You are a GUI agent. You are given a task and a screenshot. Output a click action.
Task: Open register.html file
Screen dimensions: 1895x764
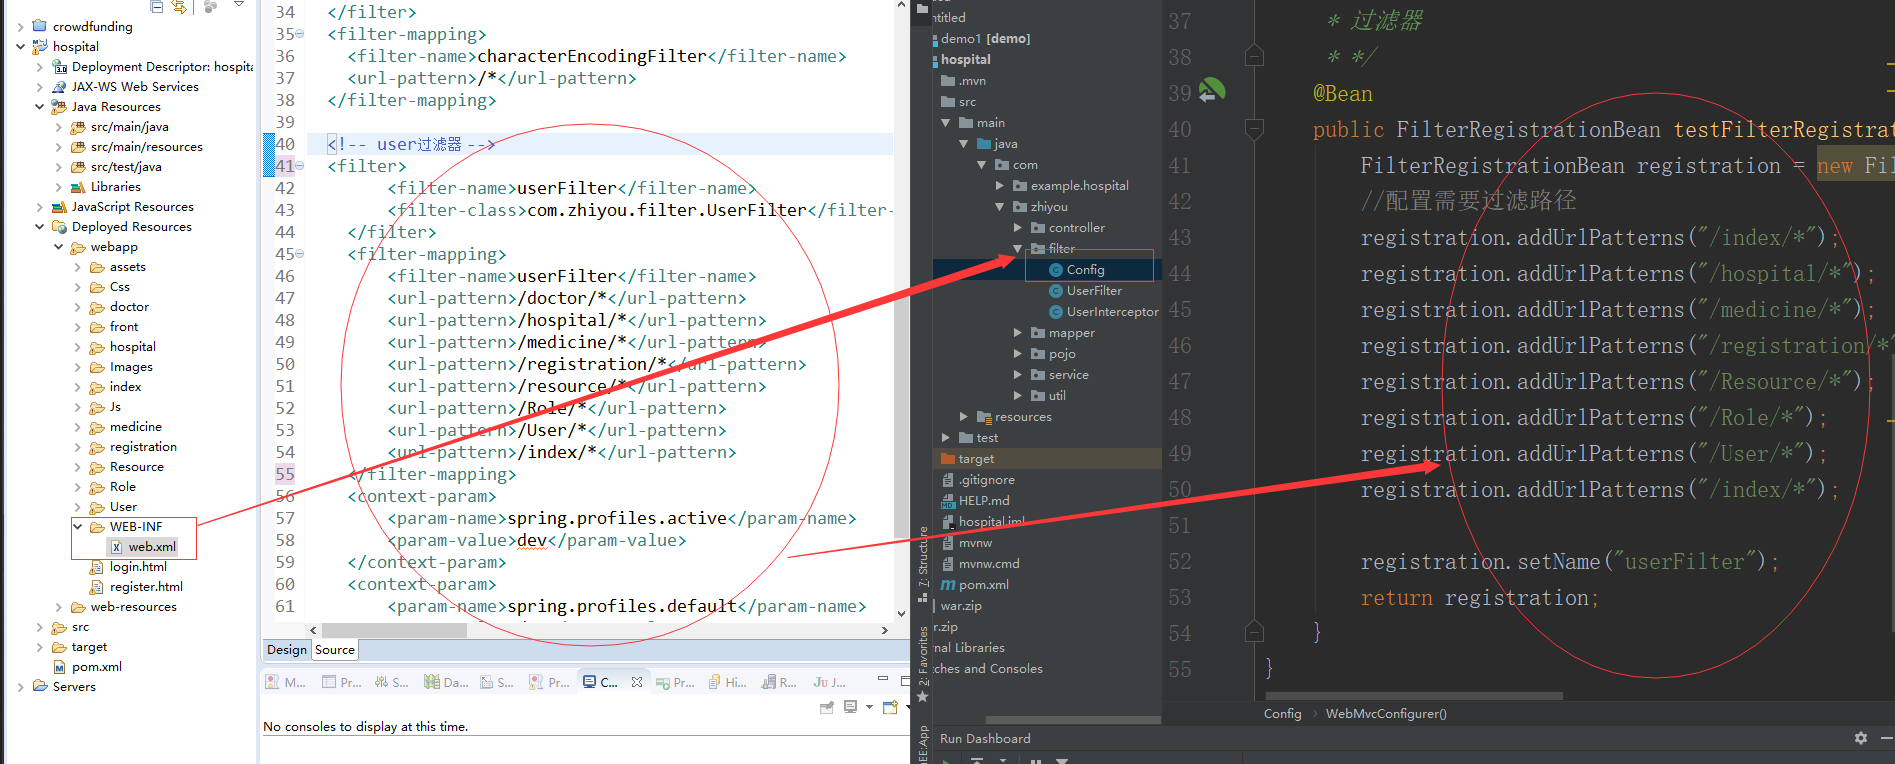coord(136,586)
